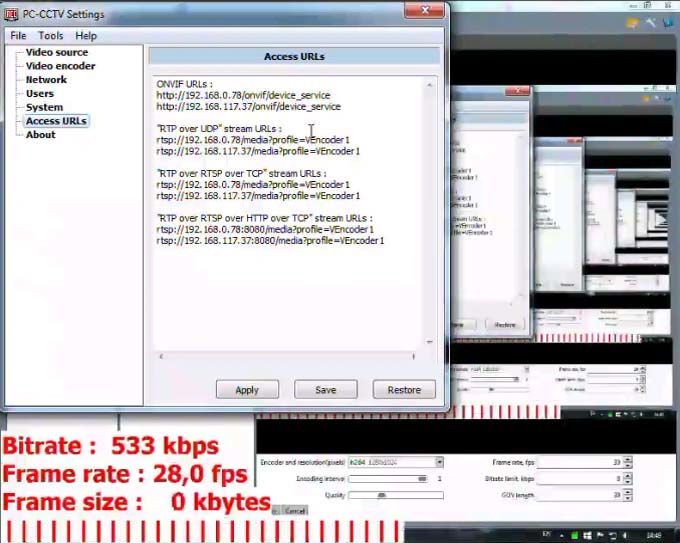Click the Frame size 0 kbytes overlay text

137,502
